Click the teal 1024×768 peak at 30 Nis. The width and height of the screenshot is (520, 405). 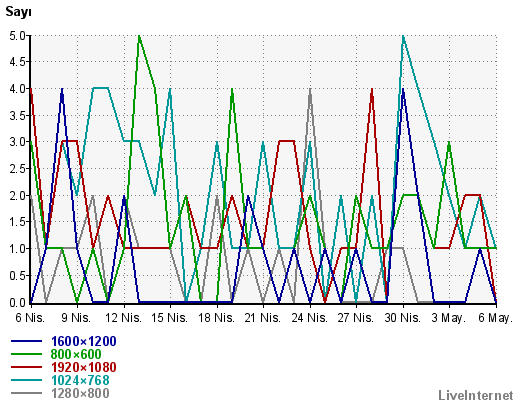click(x=403, y=36)
